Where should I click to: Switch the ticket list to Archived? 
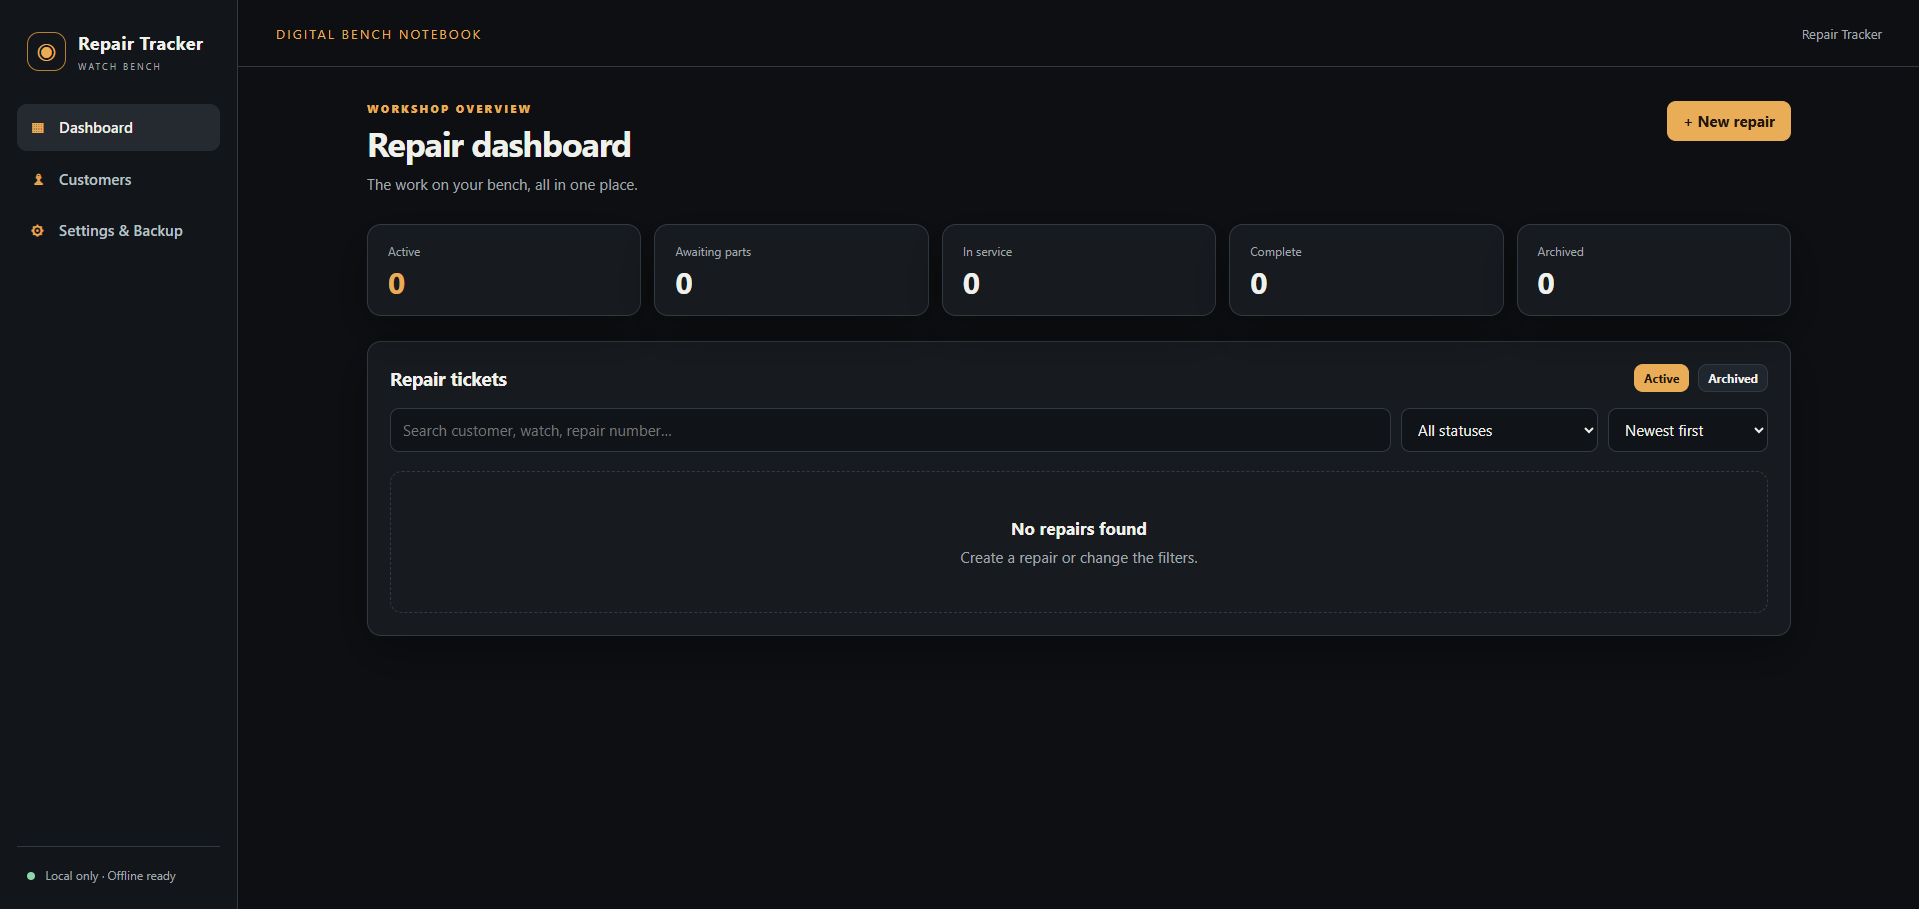[1732, 378]
